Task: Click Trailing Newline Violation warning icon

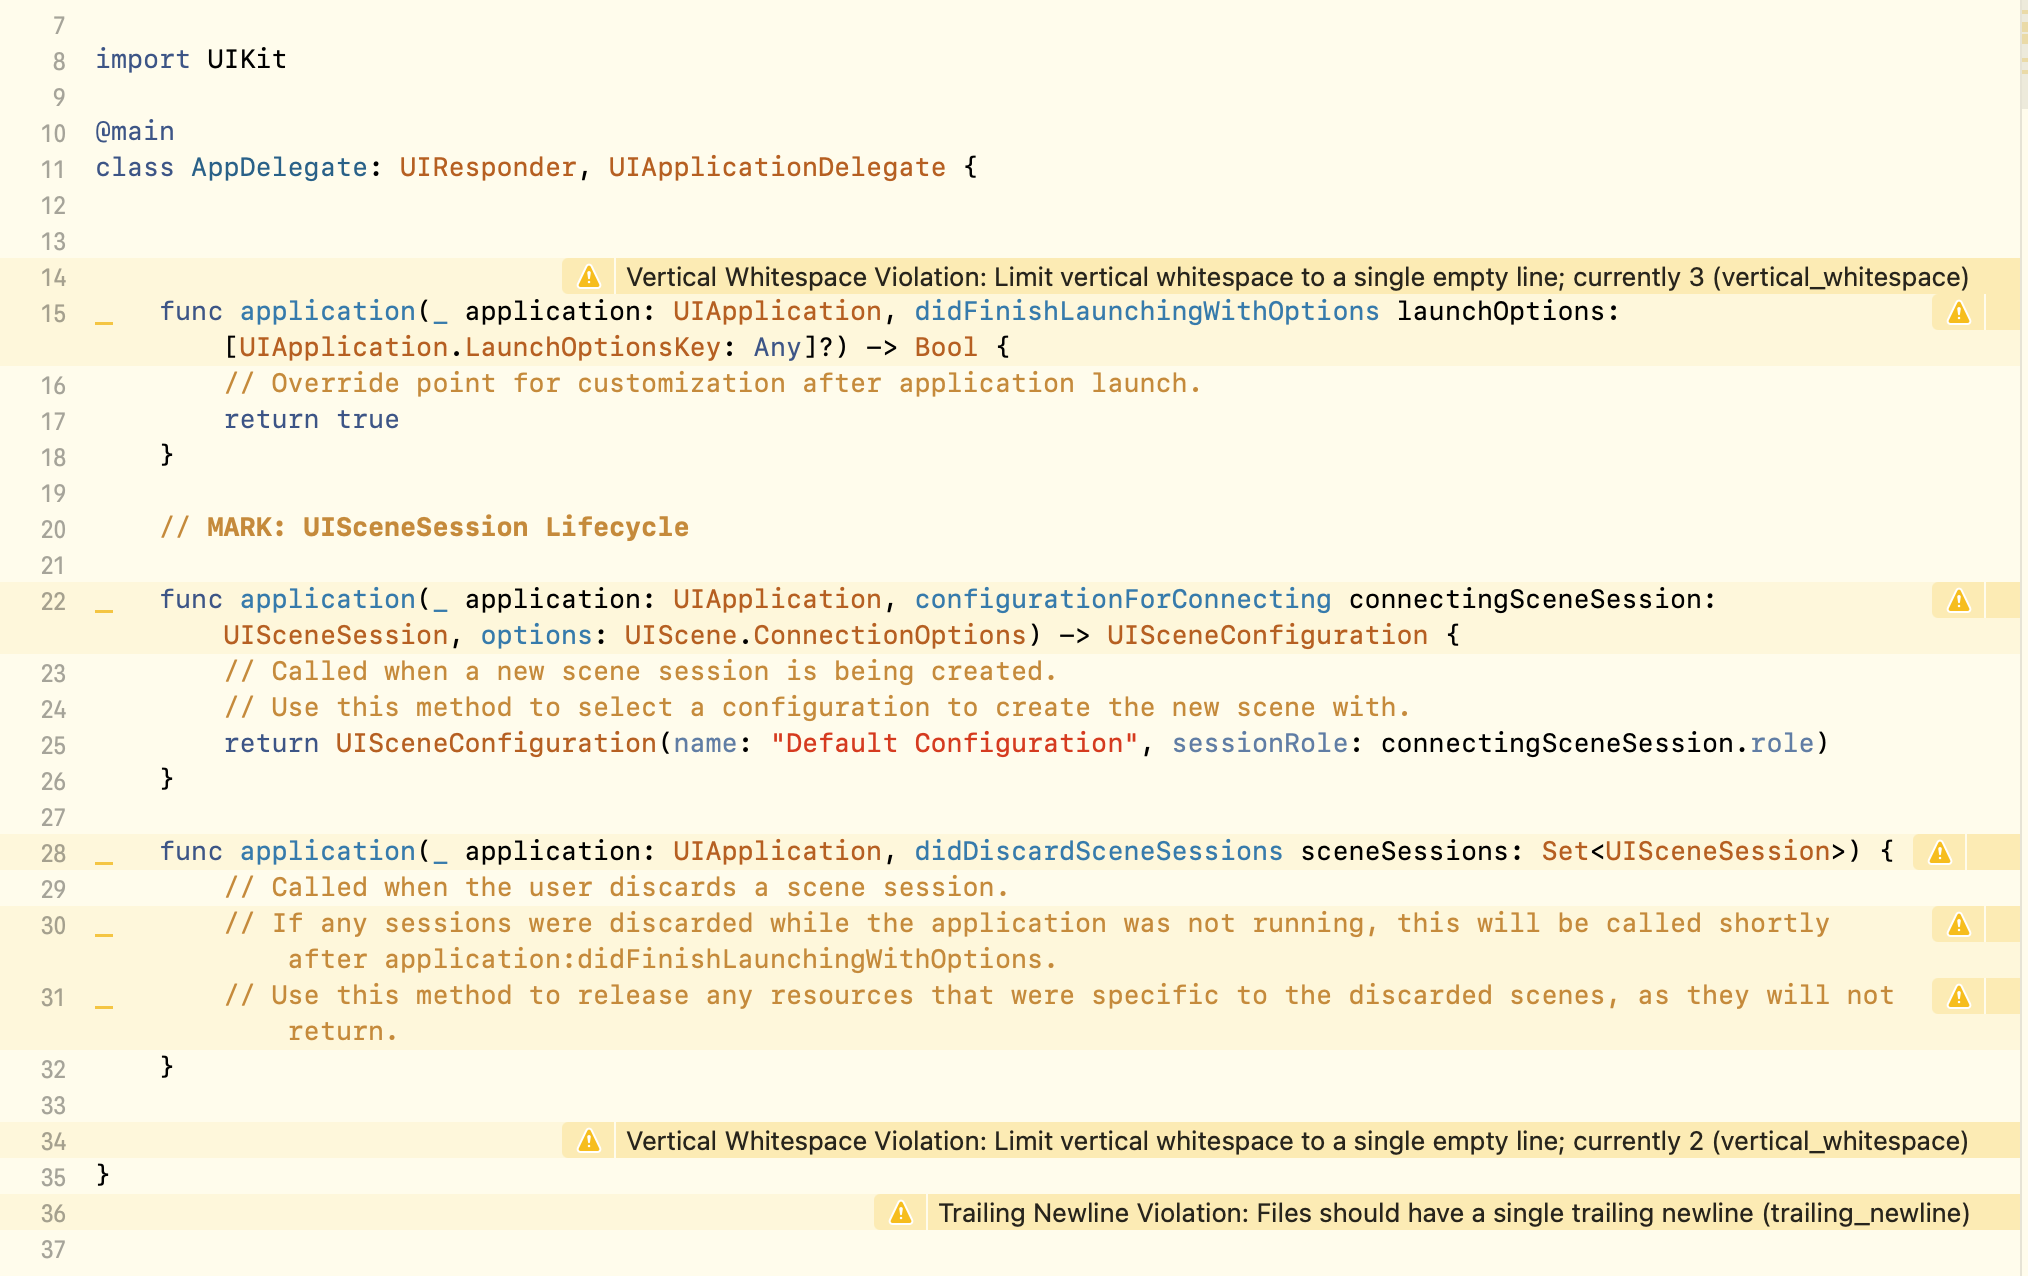Action: (x=901, y=1213)
